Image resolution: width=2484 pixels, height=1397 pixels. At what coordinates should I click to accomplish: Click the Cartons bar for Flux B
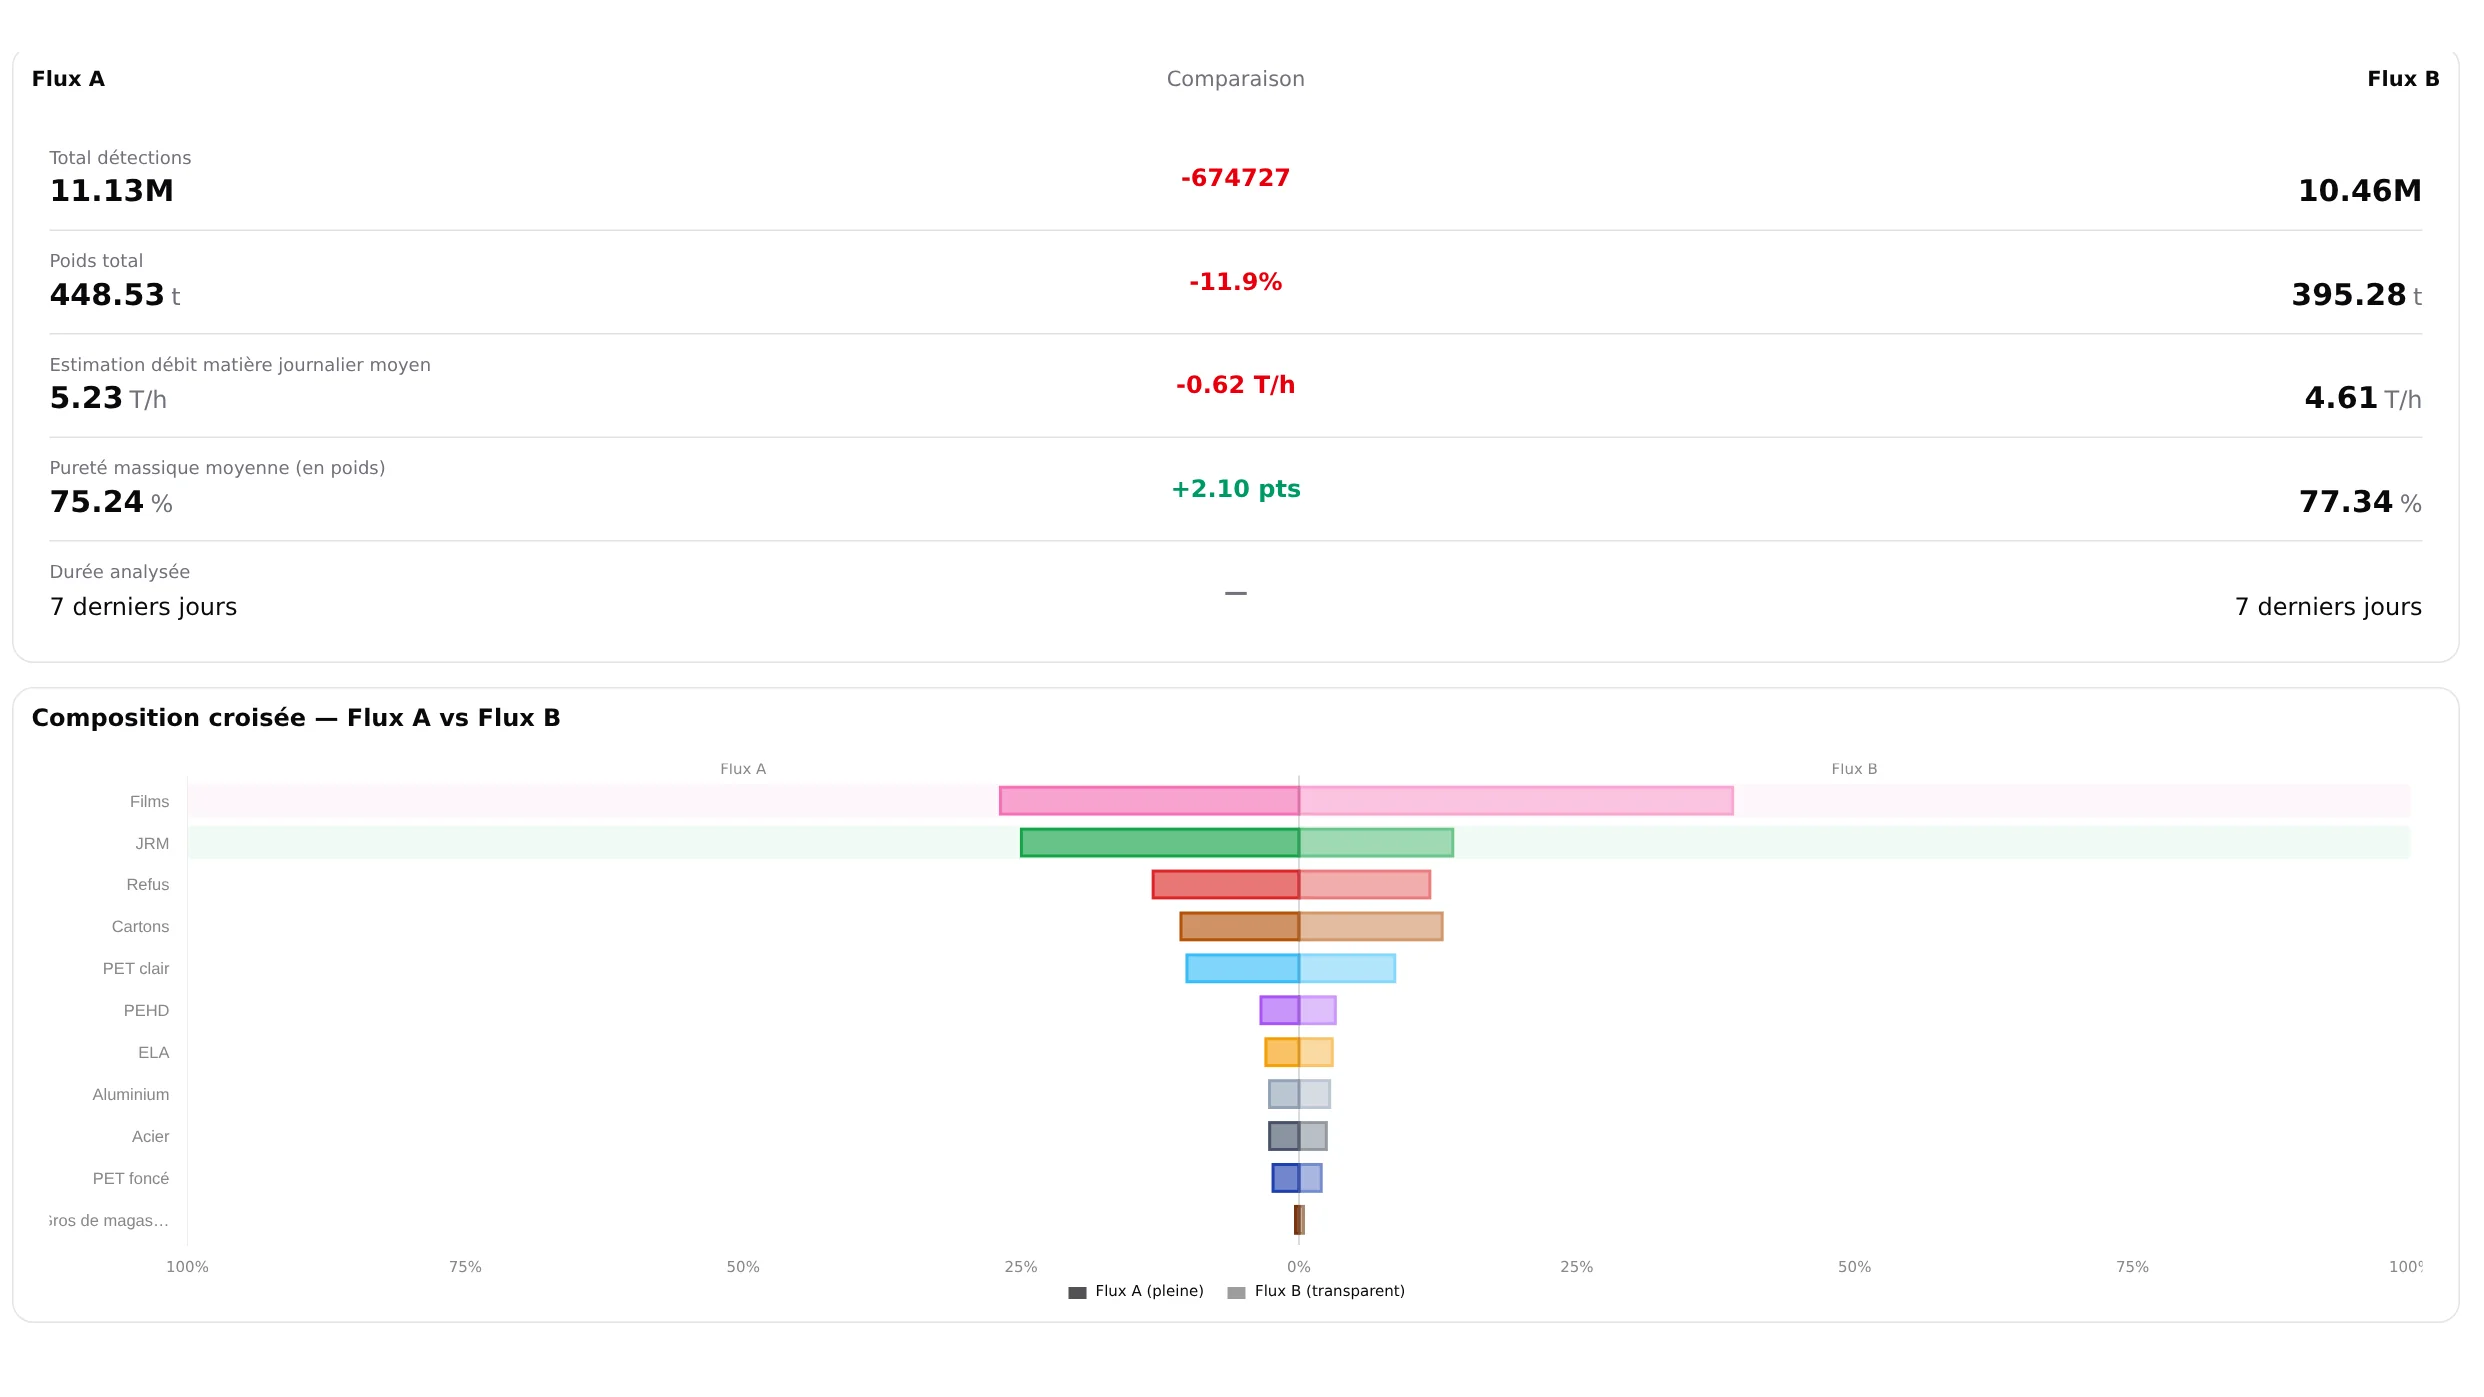[x=1371, y=927]
